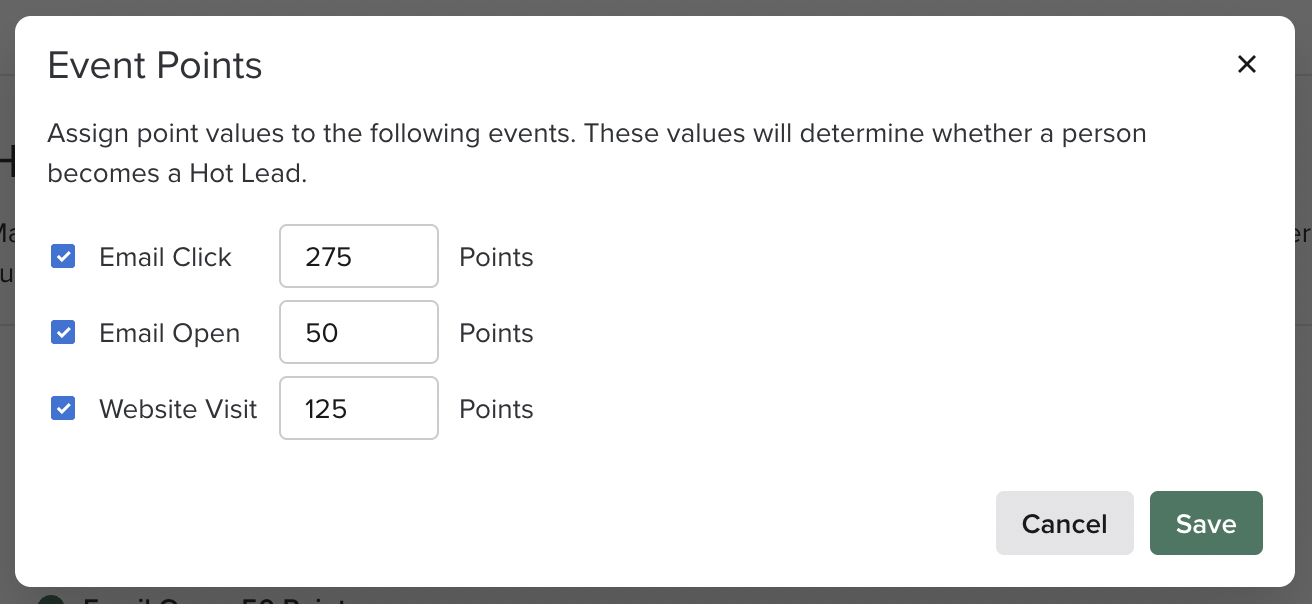Image resolution: width=1312 pixels, height=604 pixels.
Task: Disable the Email Open checkbox
Action: [x=63, y=332]
